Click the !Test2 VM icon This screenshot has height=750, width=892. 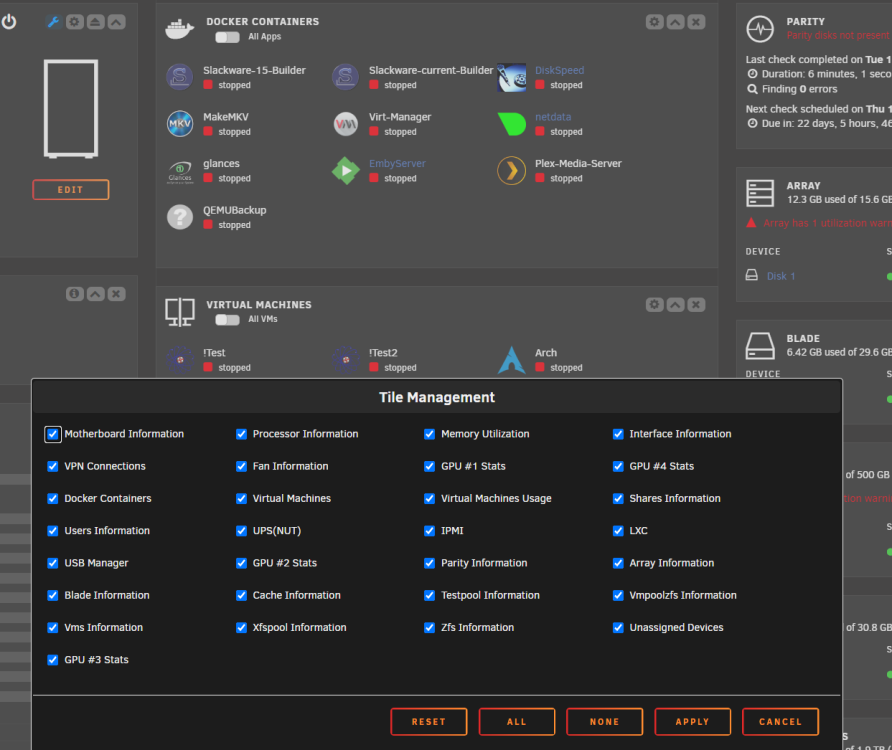pyautogui.click(x=345, y=360)
